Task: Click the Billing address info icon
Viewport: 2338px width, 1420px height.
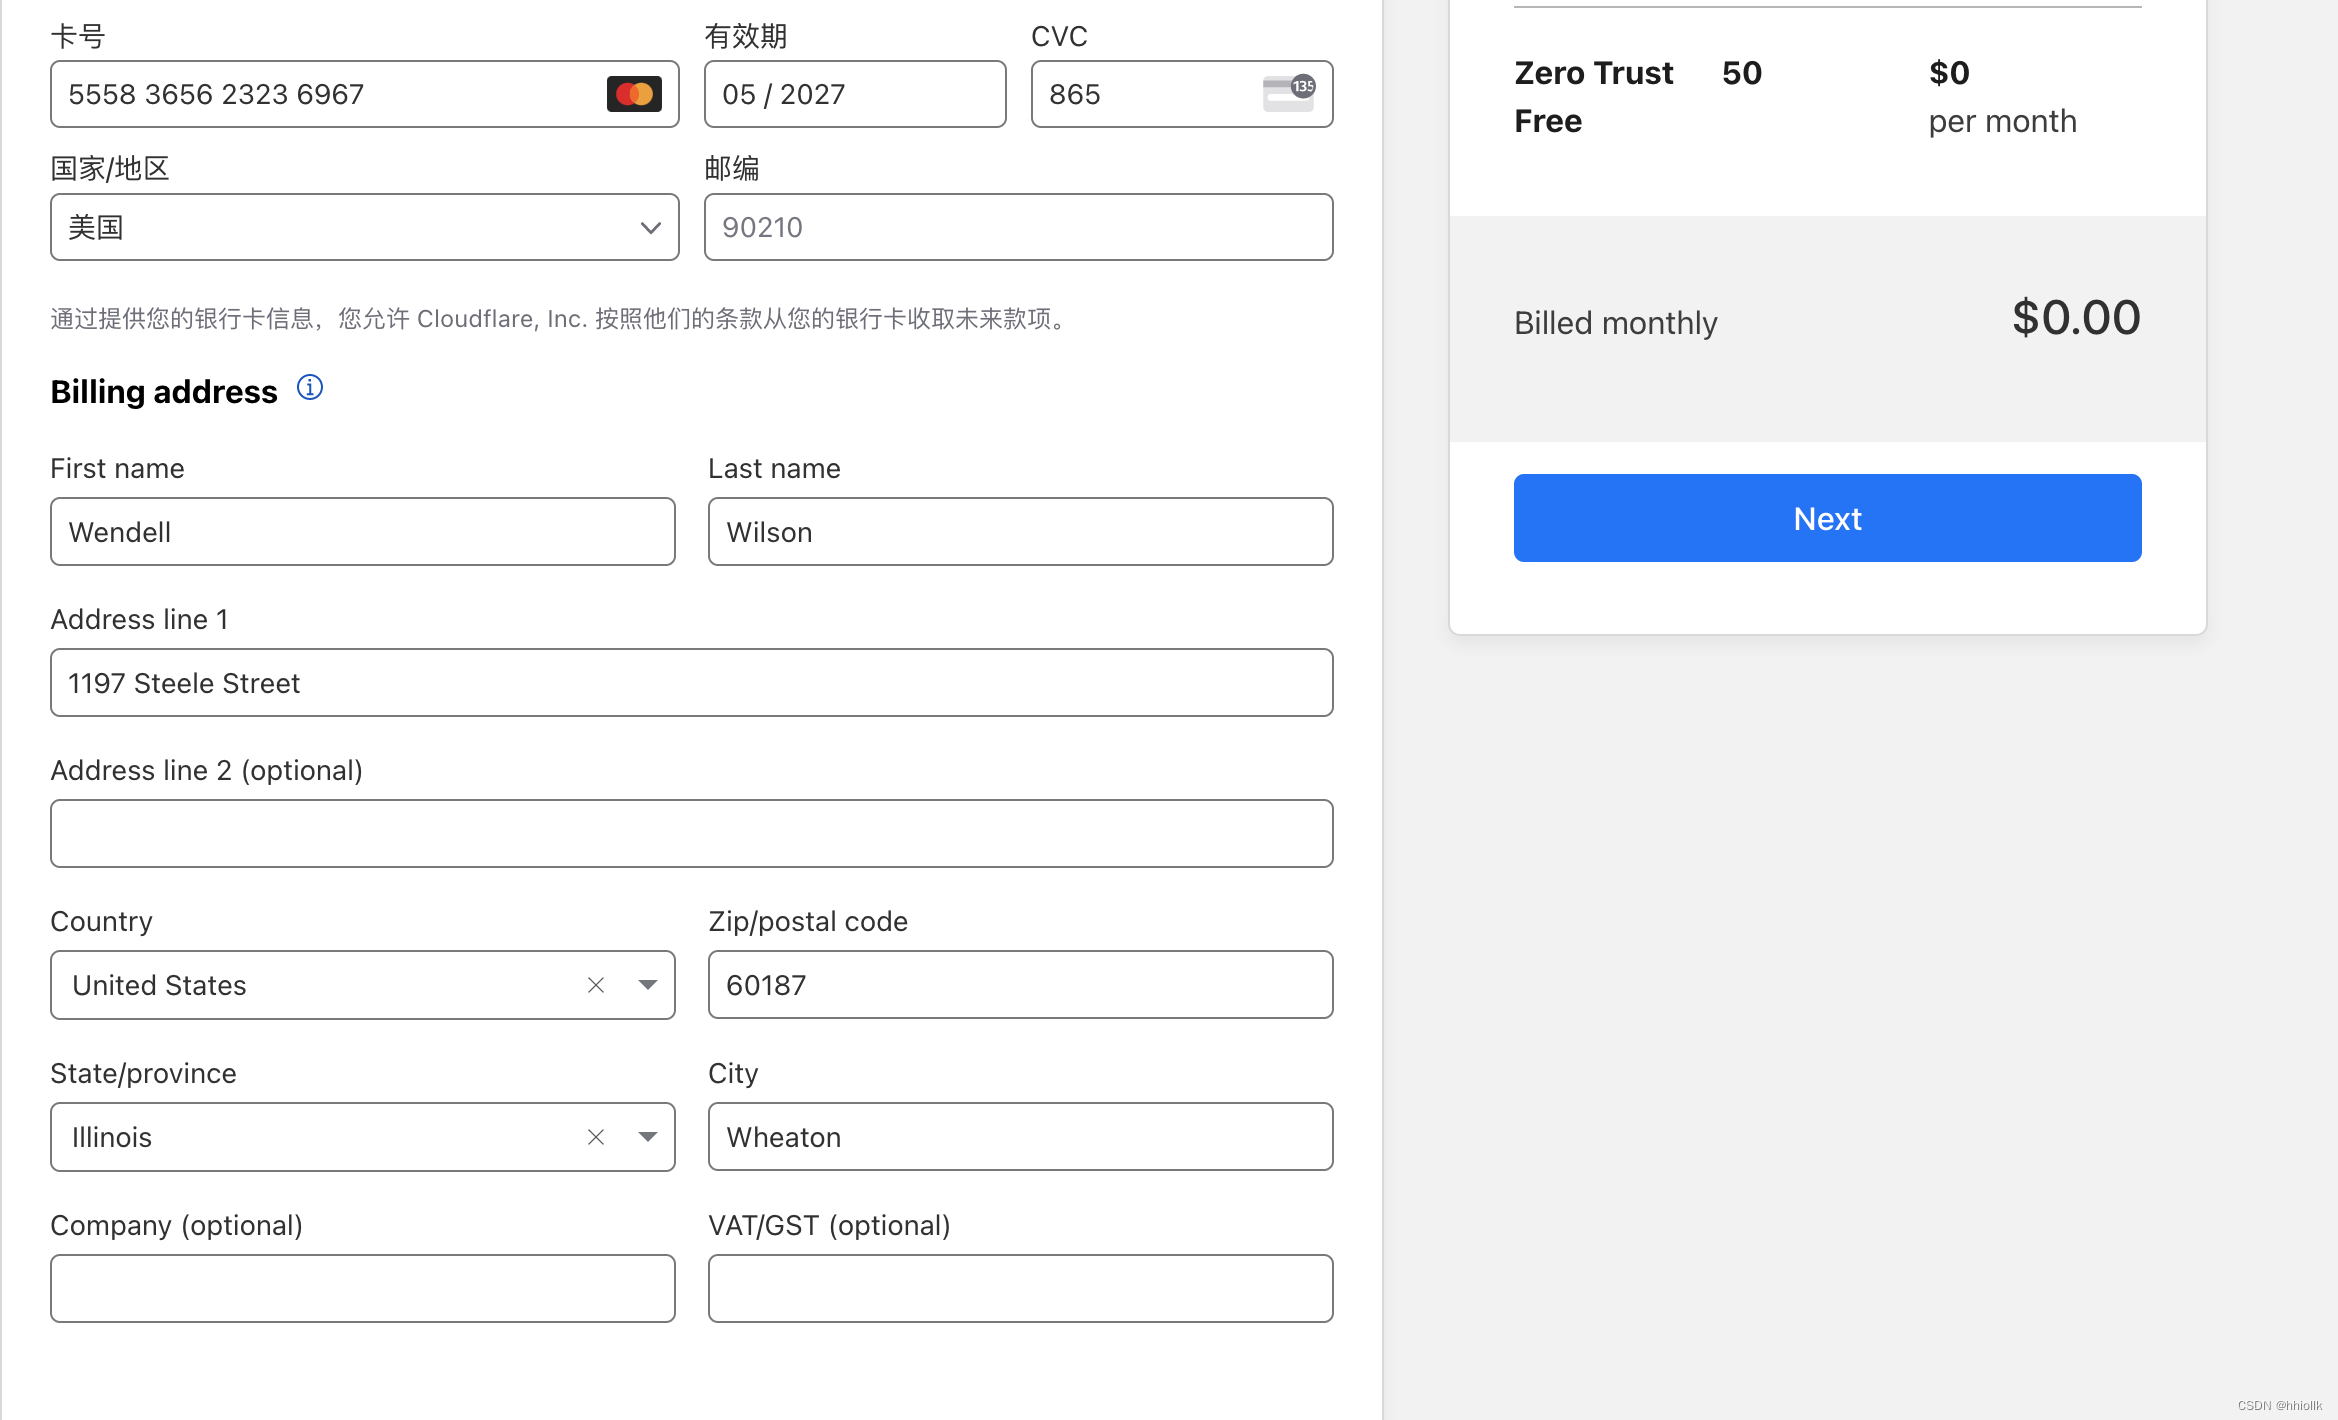Action: click(x=310, y=388)
